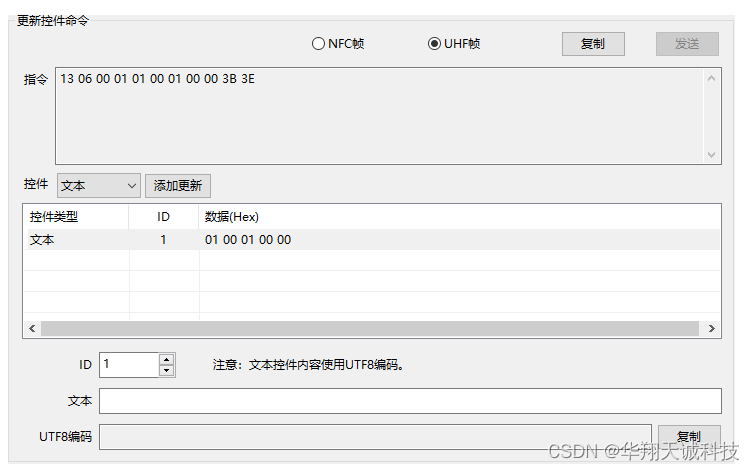Image resolution: width=755 pixels, height=470 pixels.
Task: Click the table's left scroll arrow
Action: [32, 328]
